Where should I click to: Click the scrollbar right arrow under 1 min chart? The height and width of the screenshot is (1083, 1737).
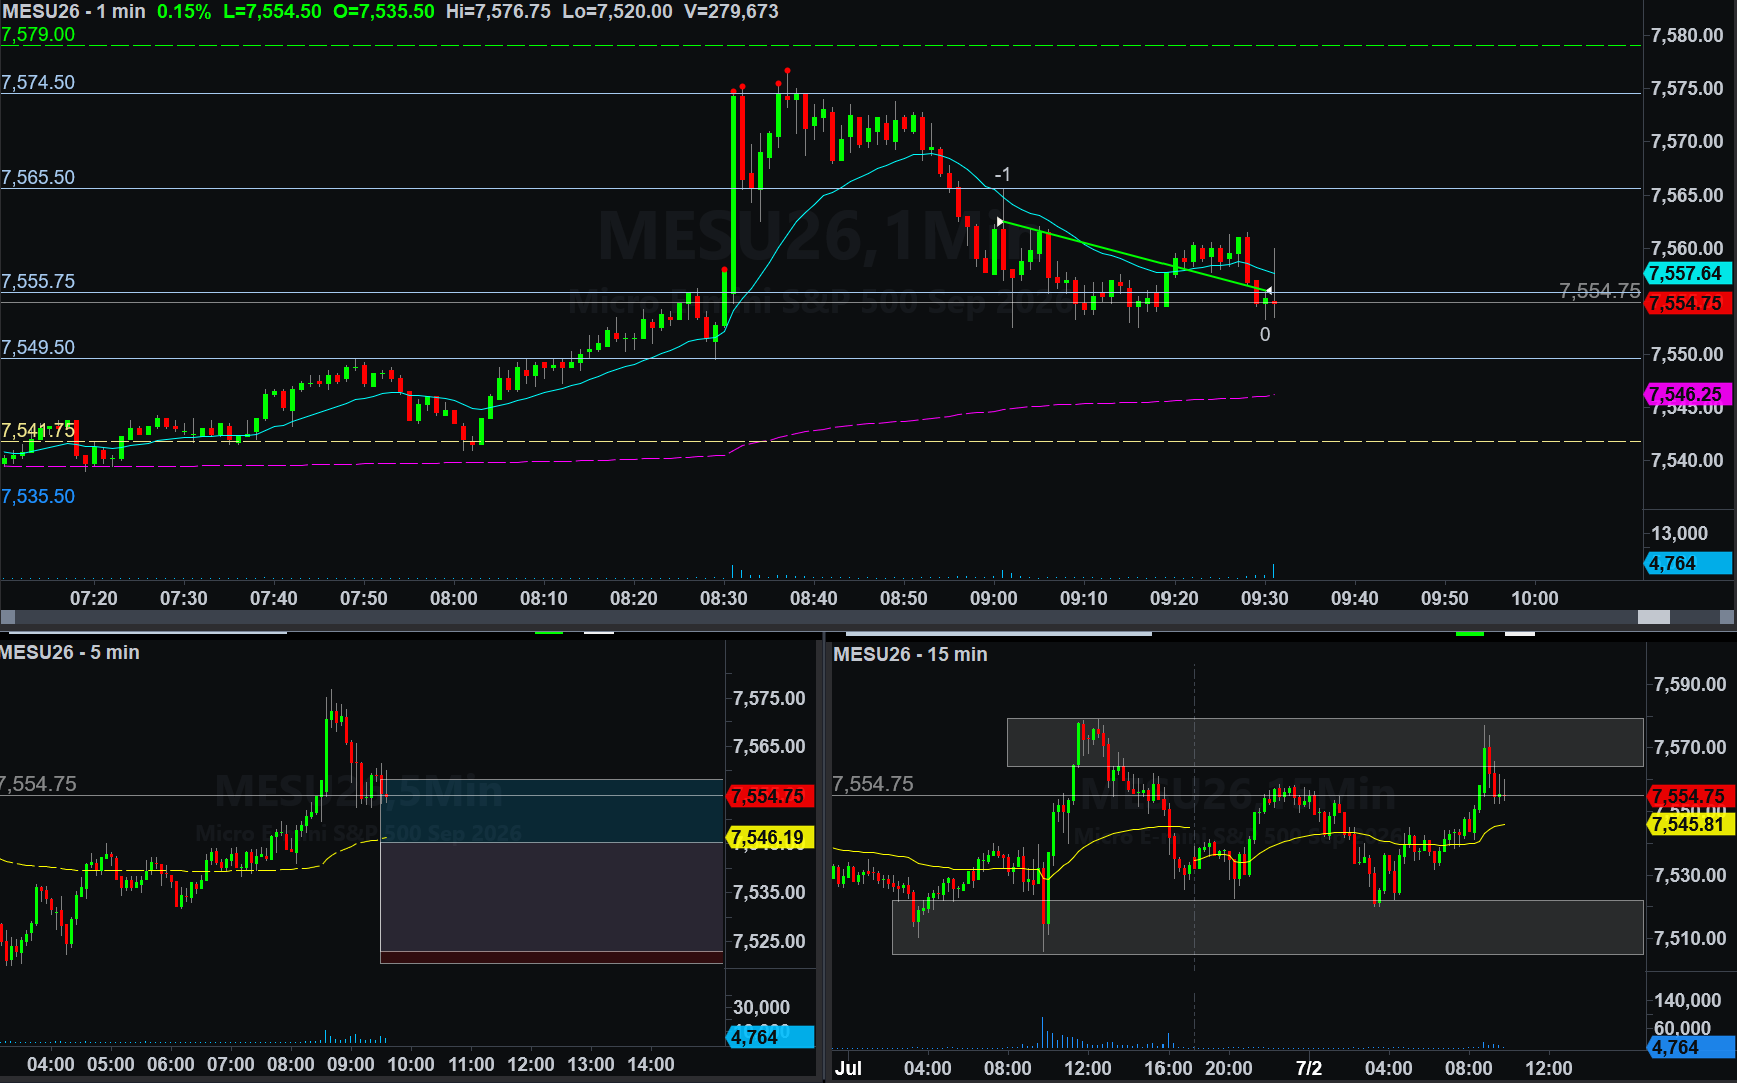tap(1728, 618)
